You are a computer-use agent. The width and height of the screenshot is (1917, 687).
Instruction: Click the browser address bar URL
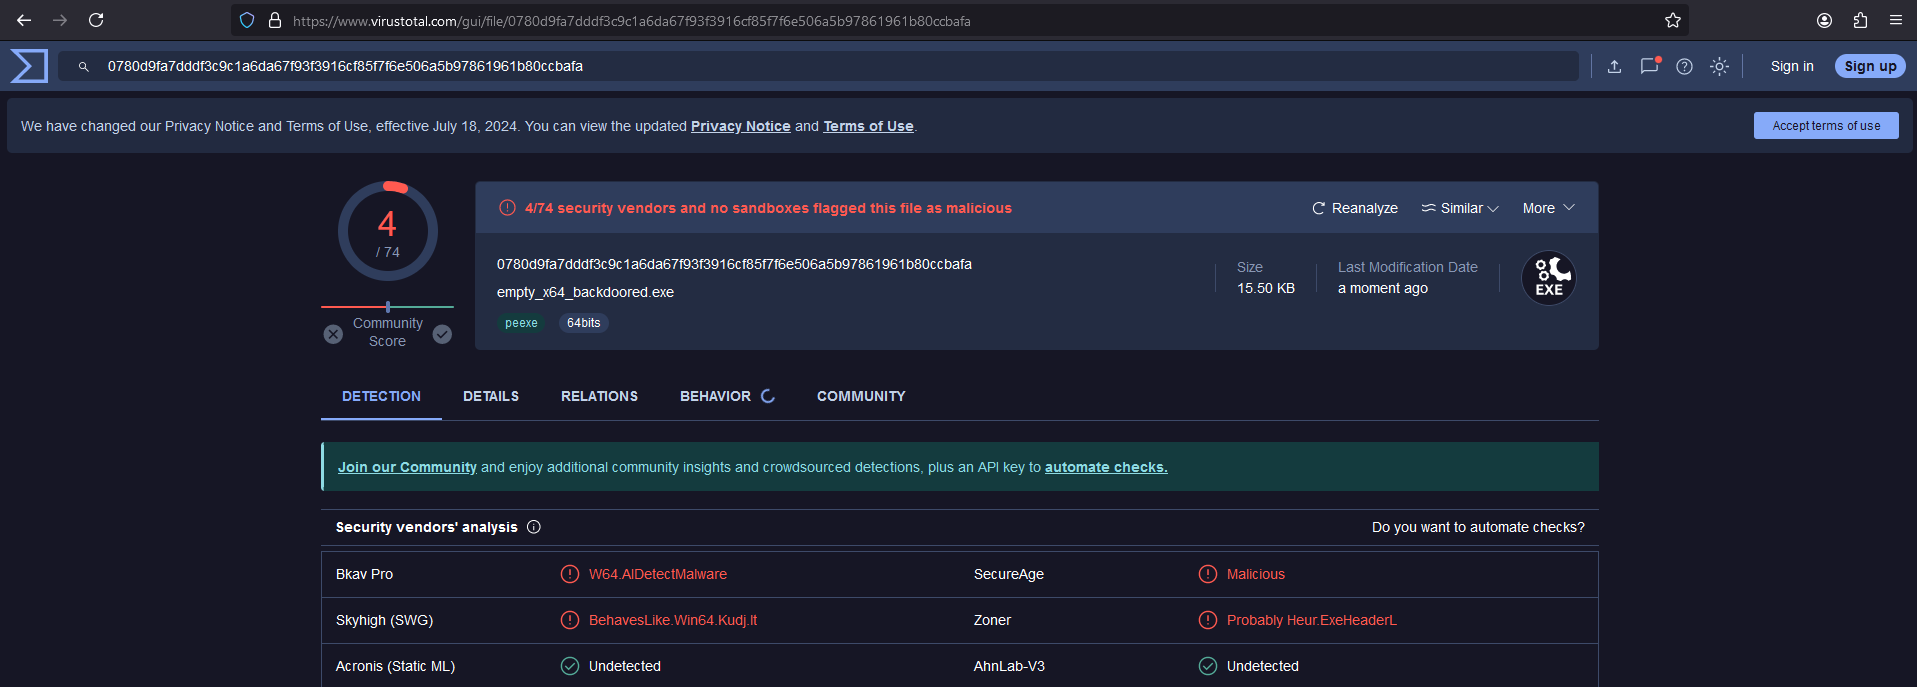pyautogui.click(x=632, y=20)
